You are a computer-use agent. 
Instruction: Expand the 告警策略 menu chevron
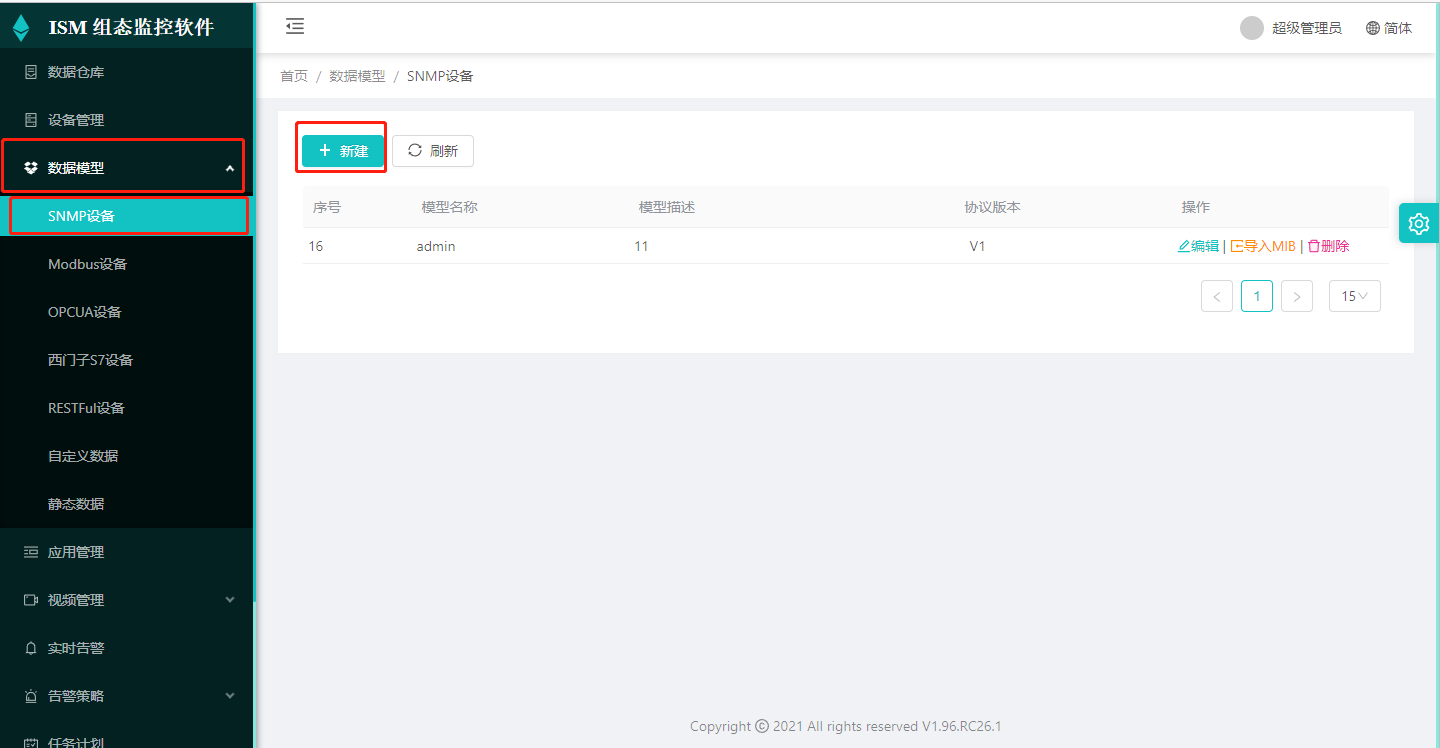[x=230, y=696]
